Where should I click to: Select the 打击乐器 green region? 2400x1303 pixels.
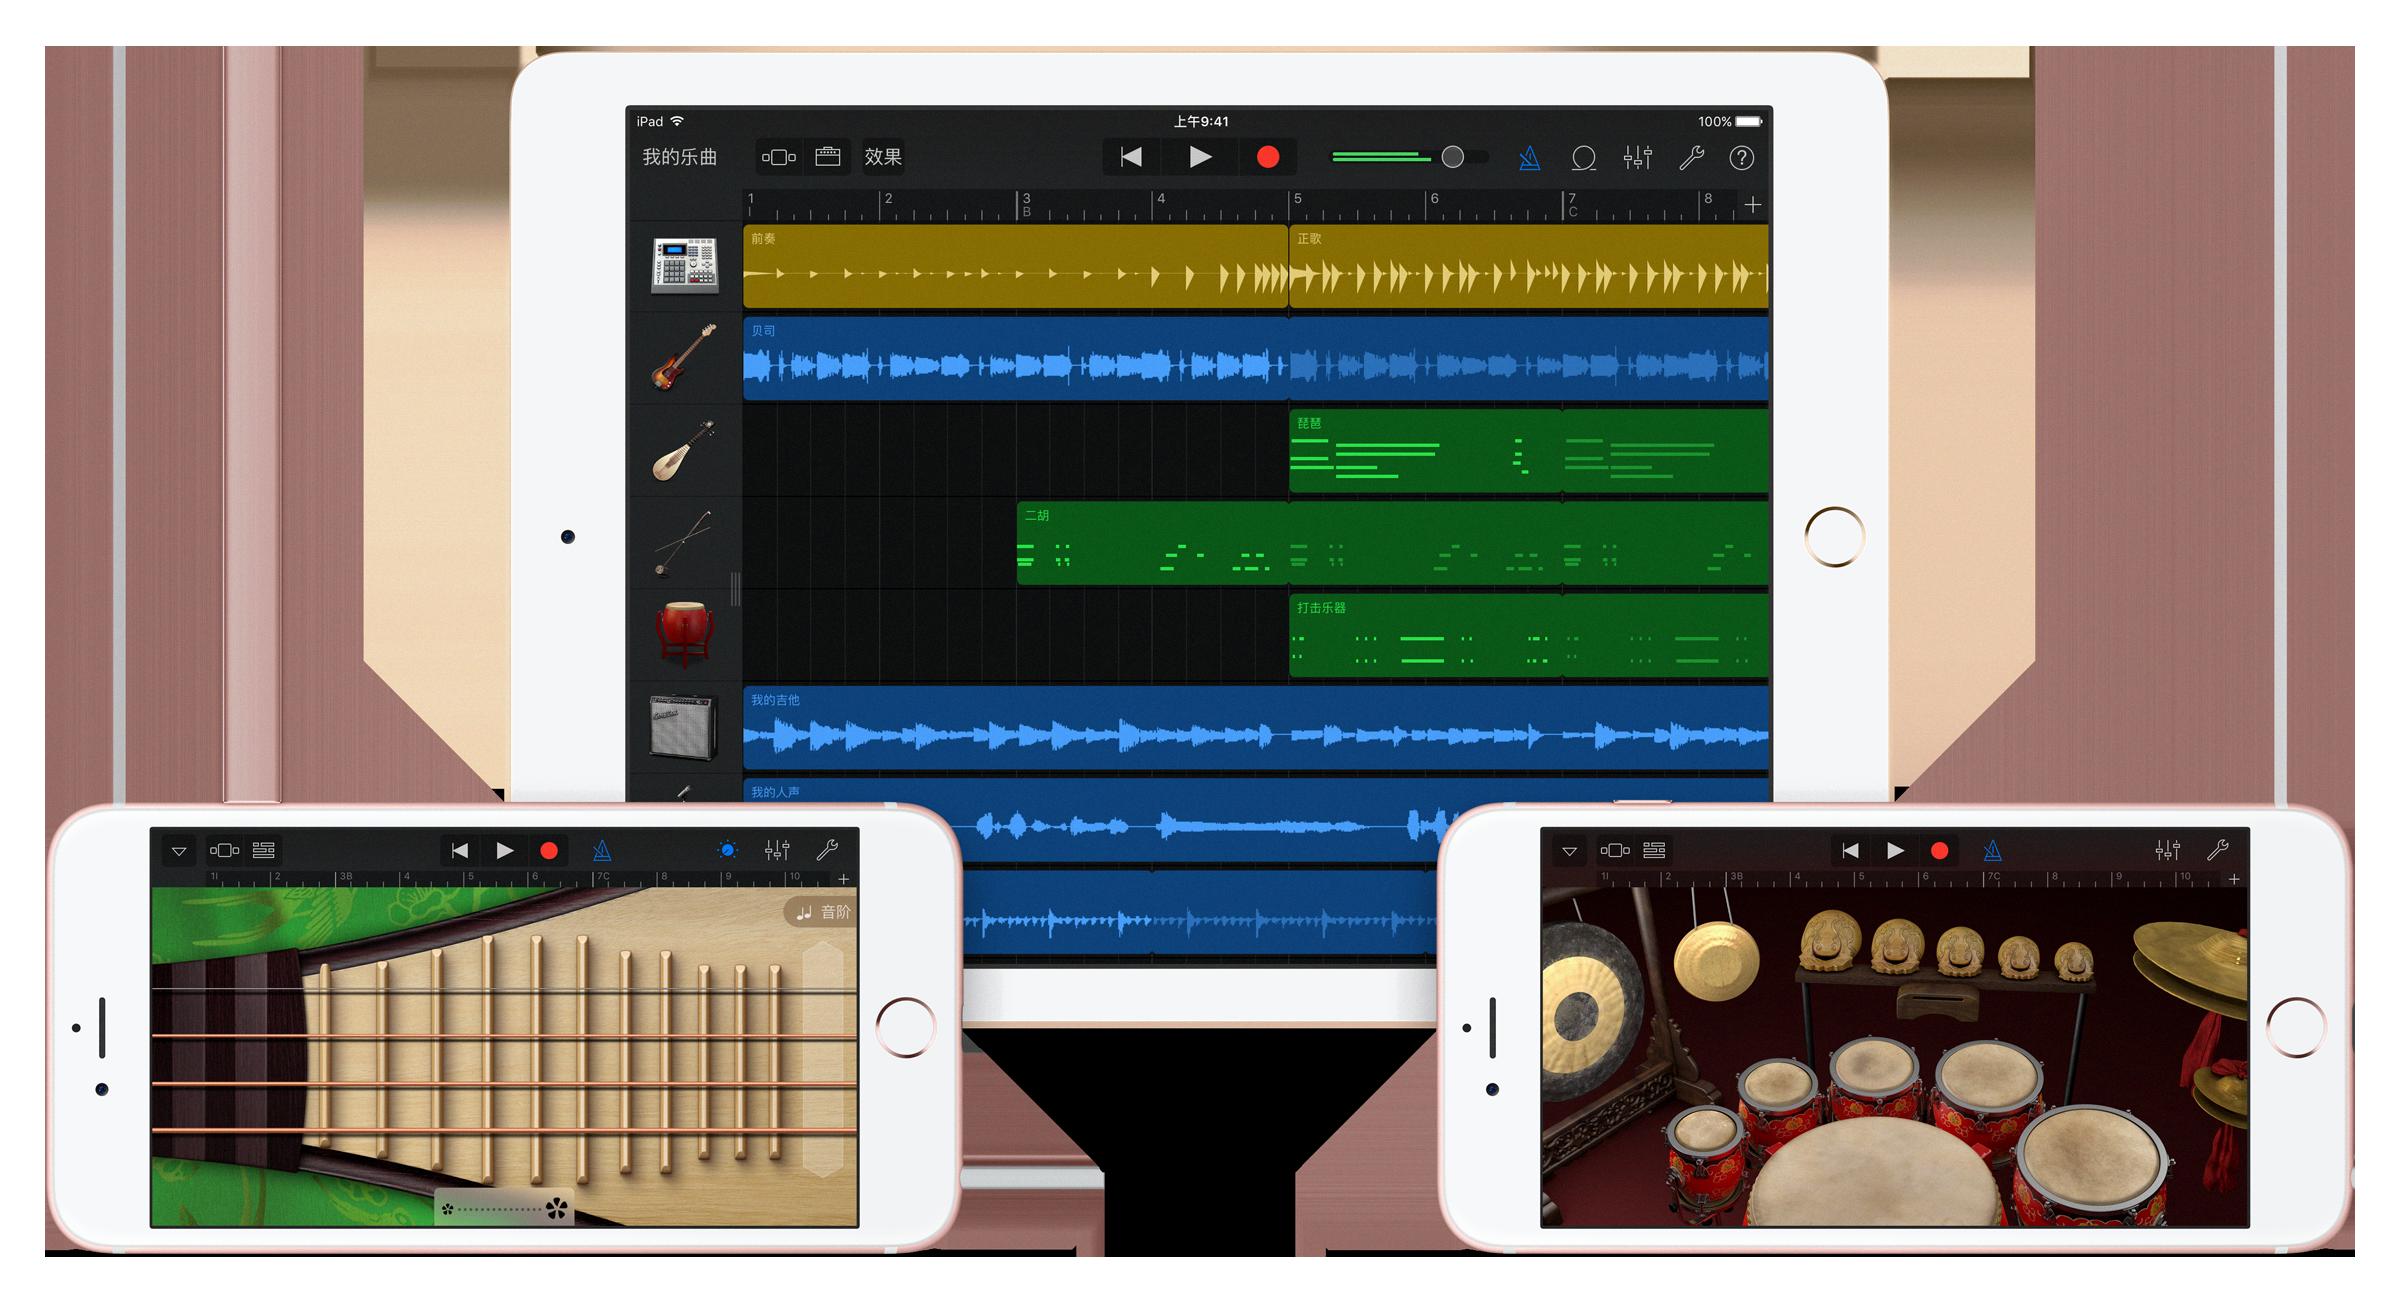point(1529,635)
